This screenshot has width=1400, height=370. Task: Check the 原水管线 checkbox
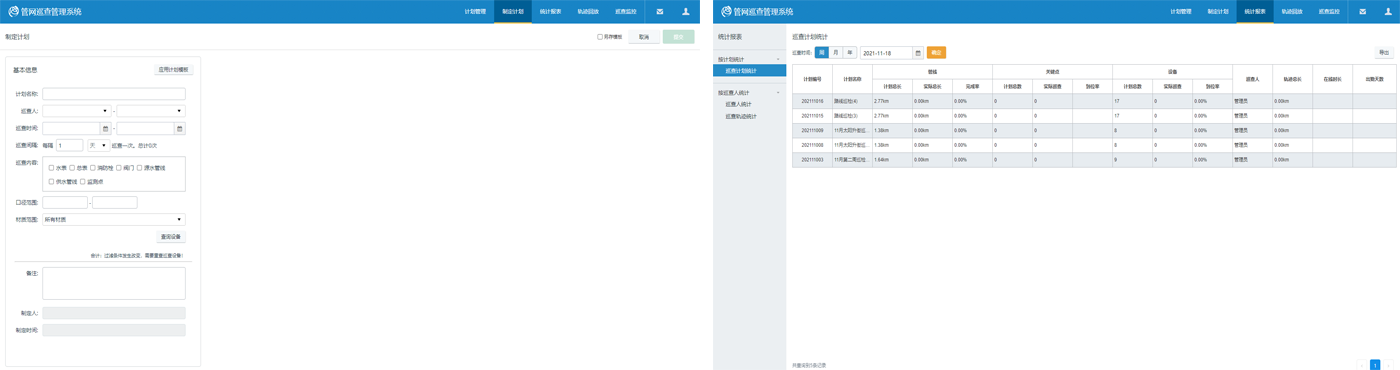[x=140, y=168]
